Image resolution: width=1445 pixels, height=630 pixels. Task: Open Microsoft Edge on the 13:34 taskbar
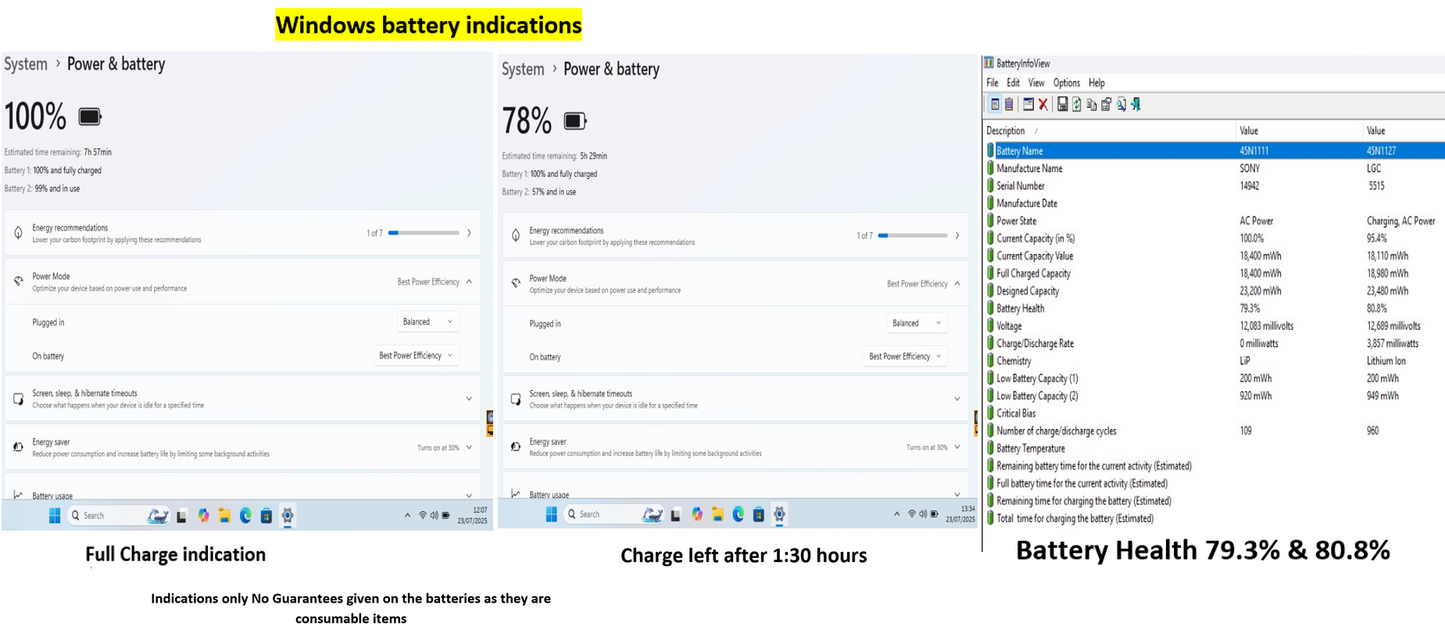coord(738,514)
